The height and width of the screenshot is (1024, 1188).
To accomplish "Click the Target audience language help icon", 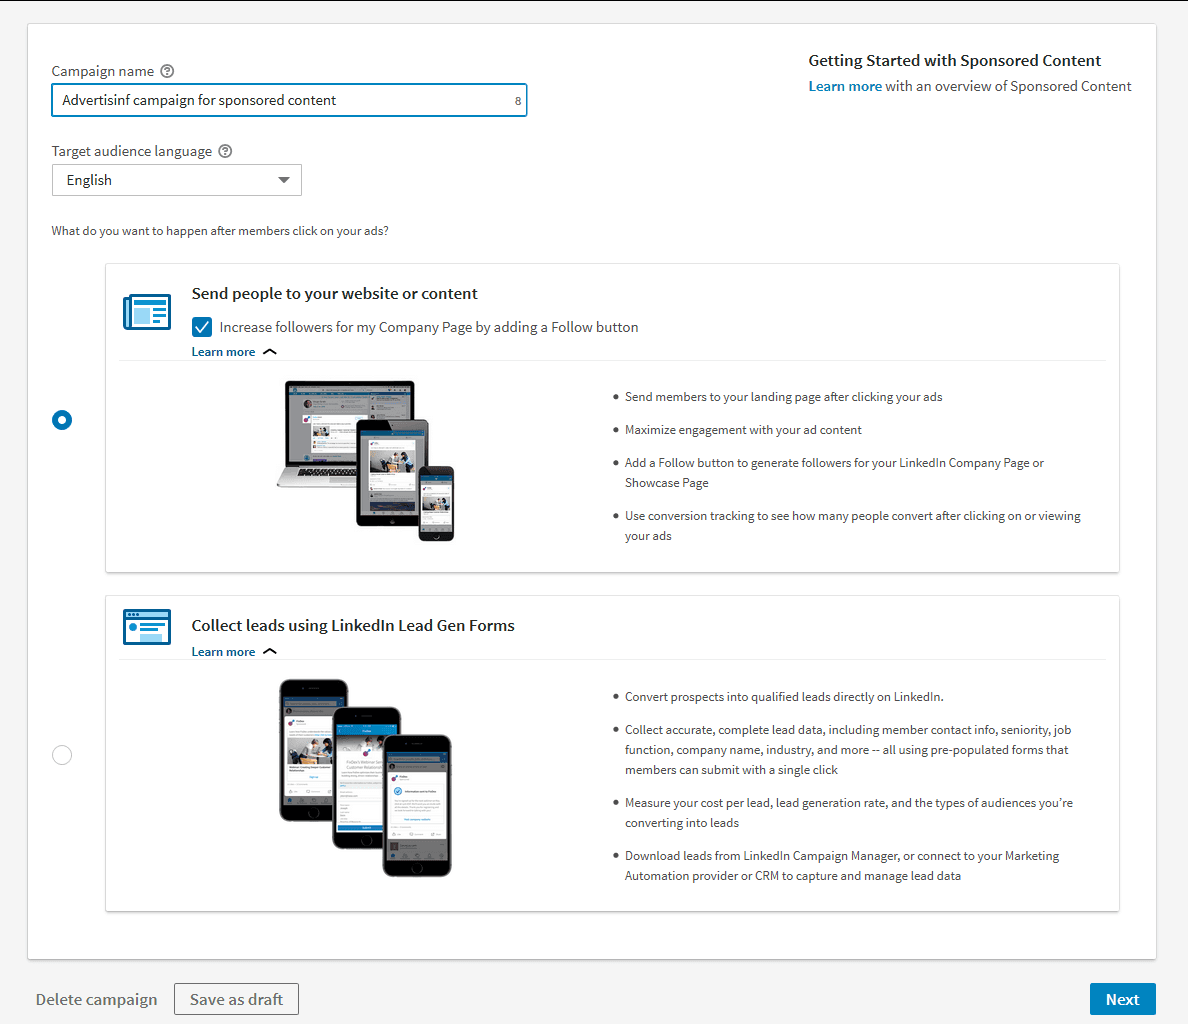I will point(224,151).
